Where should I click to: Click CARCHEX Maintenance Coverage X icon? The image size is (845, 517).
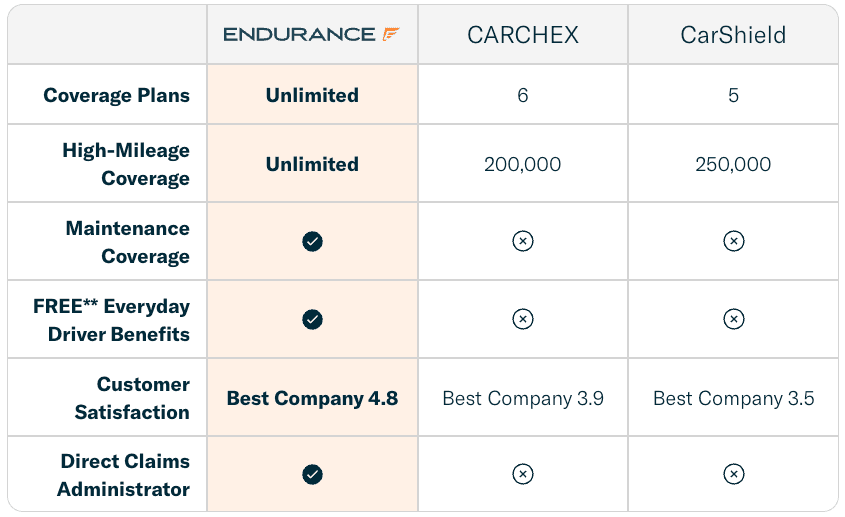pyautogui.click(x=523, y=241)
